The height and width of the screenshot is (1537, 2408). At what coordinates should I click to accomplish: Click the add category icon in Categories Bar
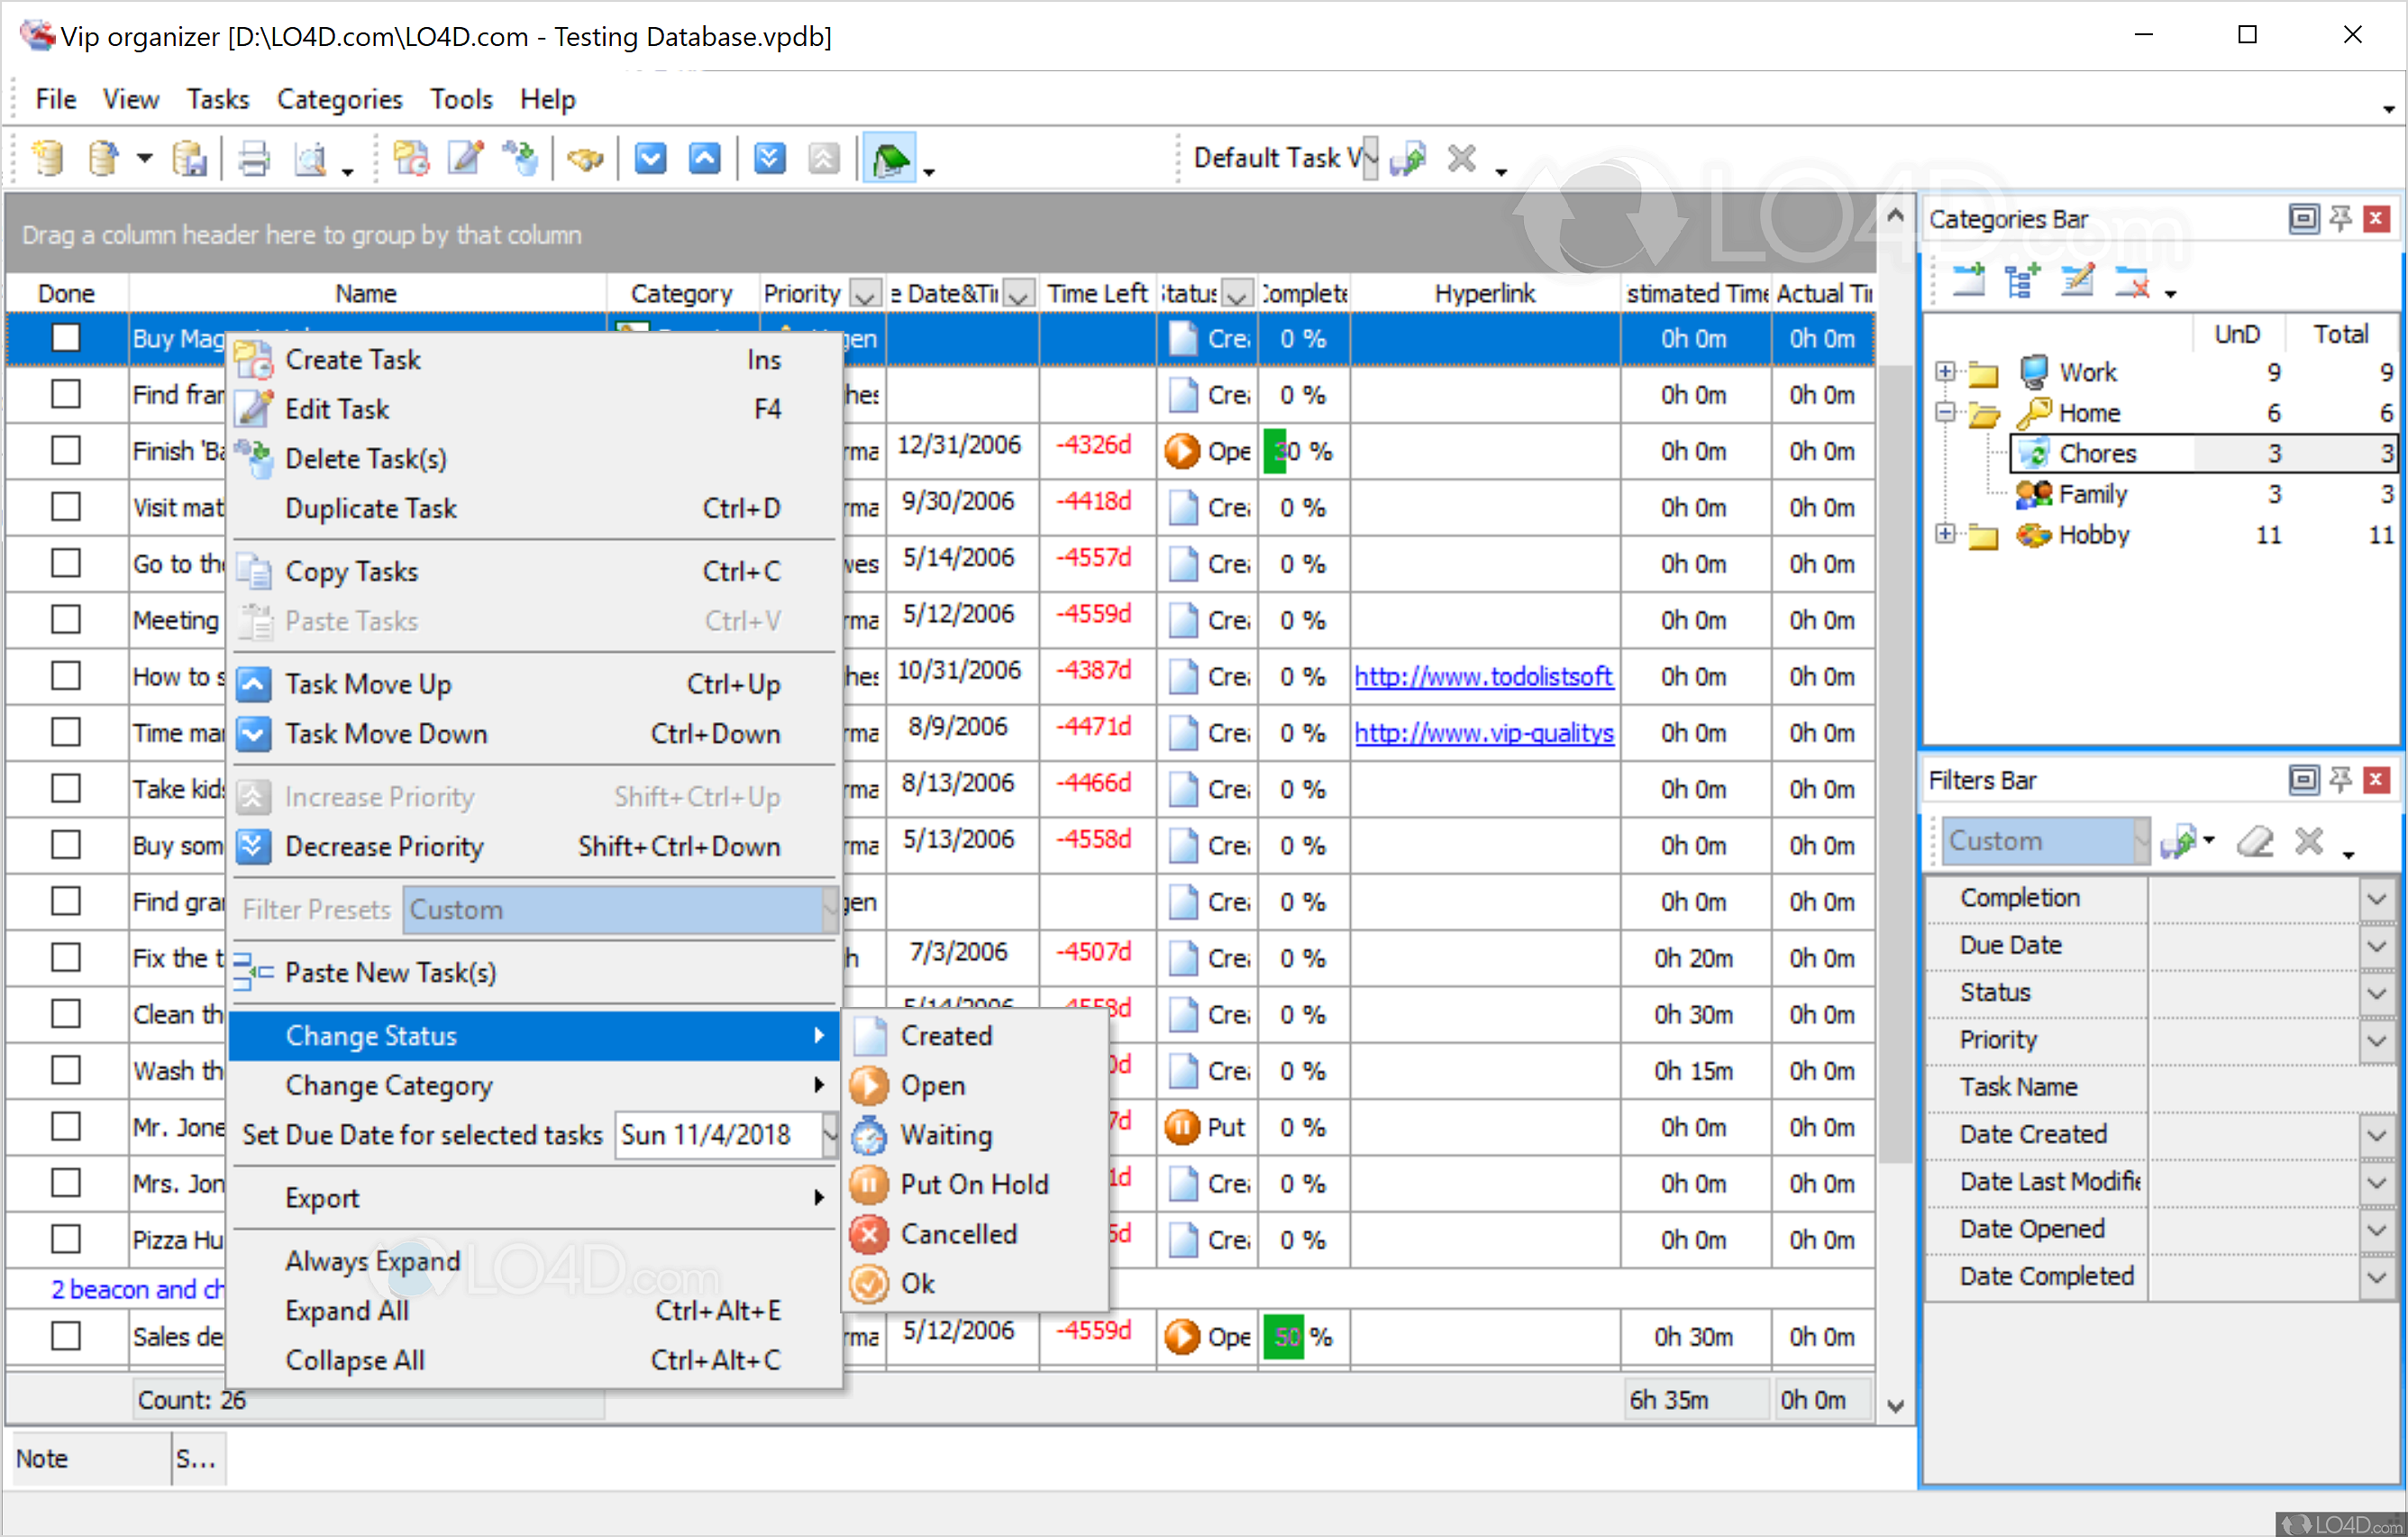pos(1969,281)
